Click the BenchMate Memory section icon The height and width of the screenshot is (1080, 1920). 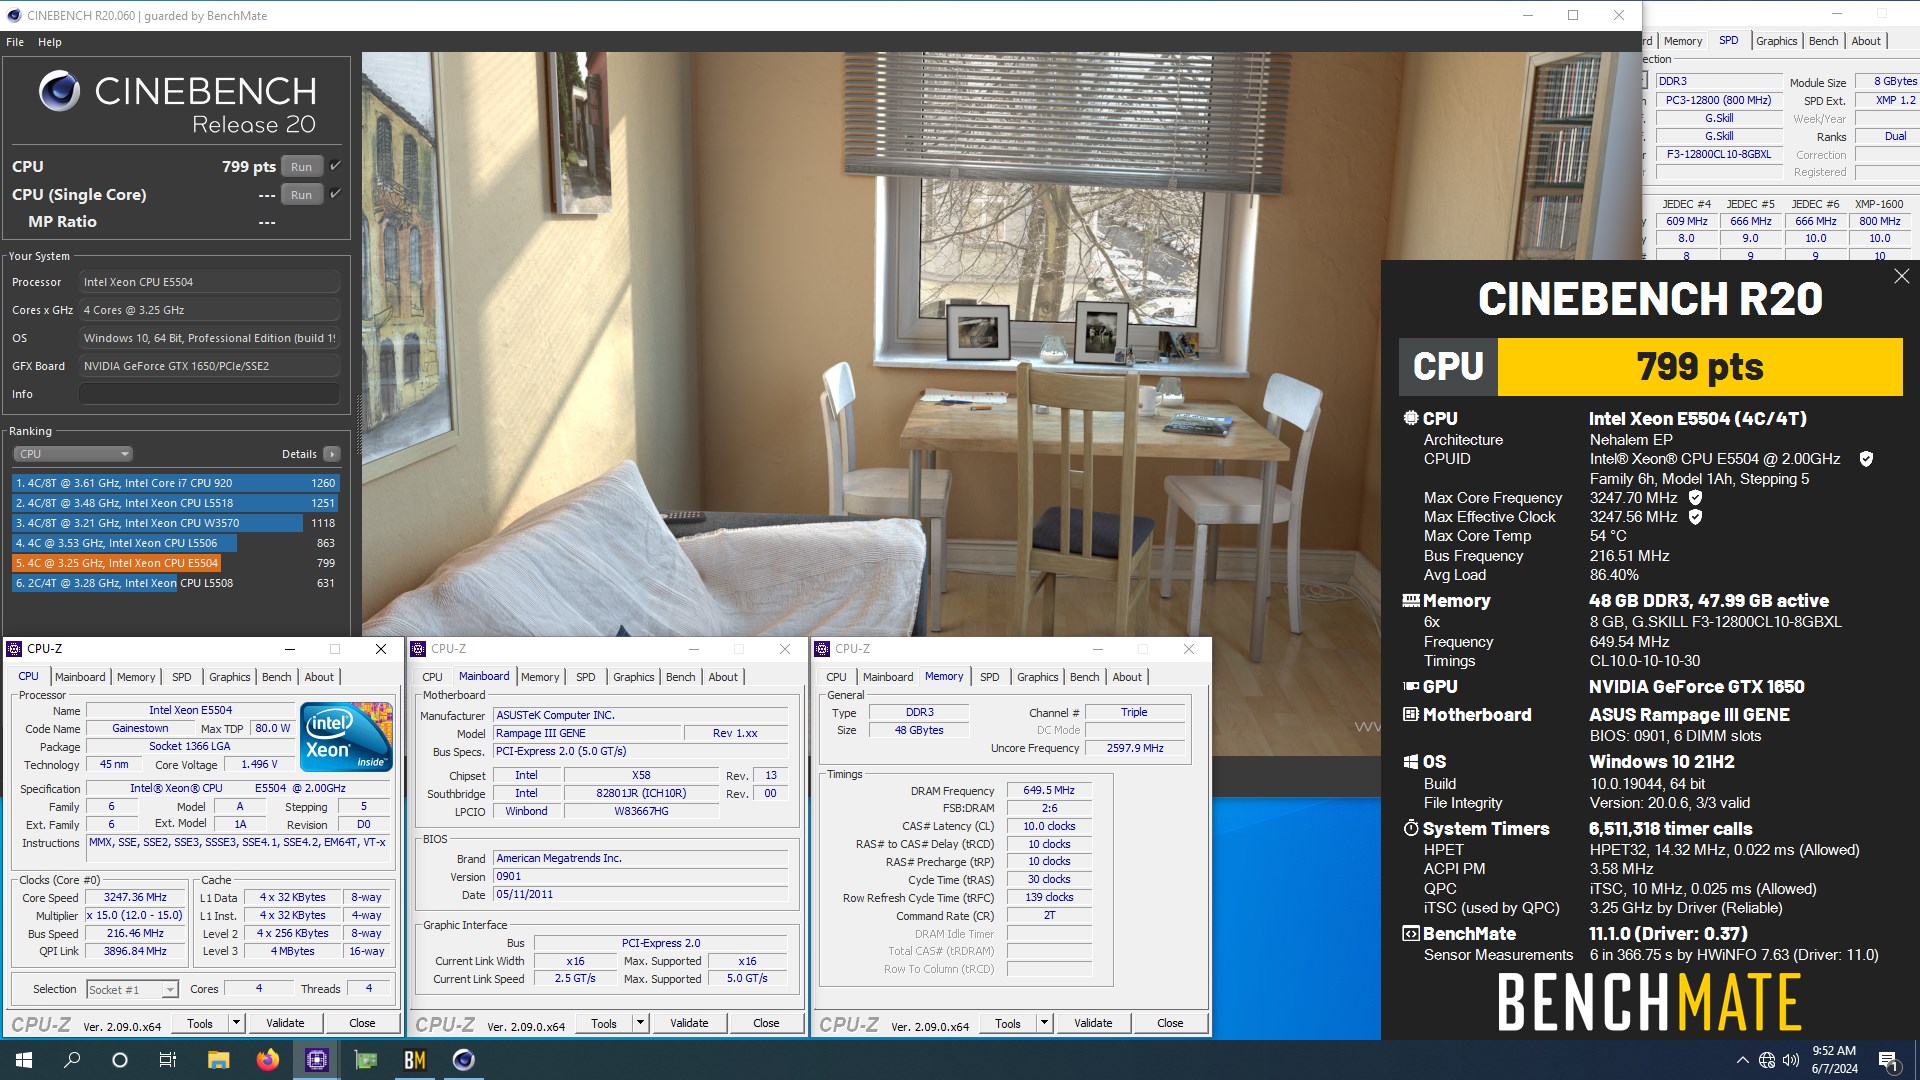click(x=1411, y=601)
